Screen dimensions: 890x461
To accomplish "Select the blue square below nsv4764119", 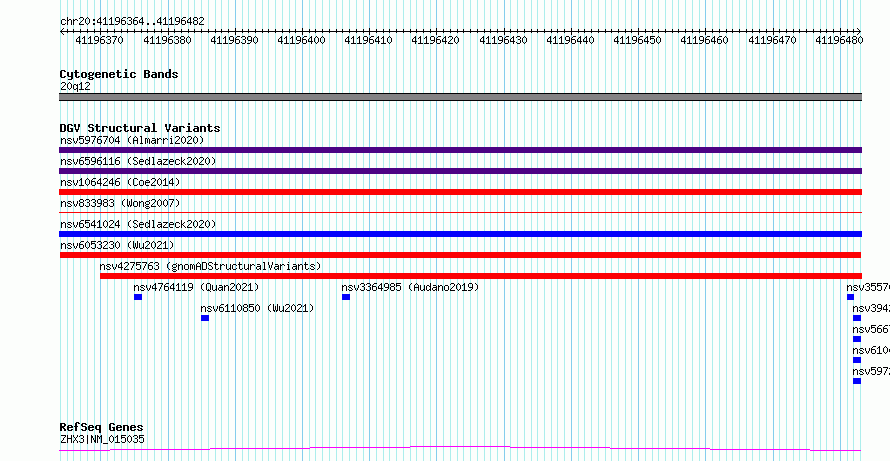I will 138,297.
